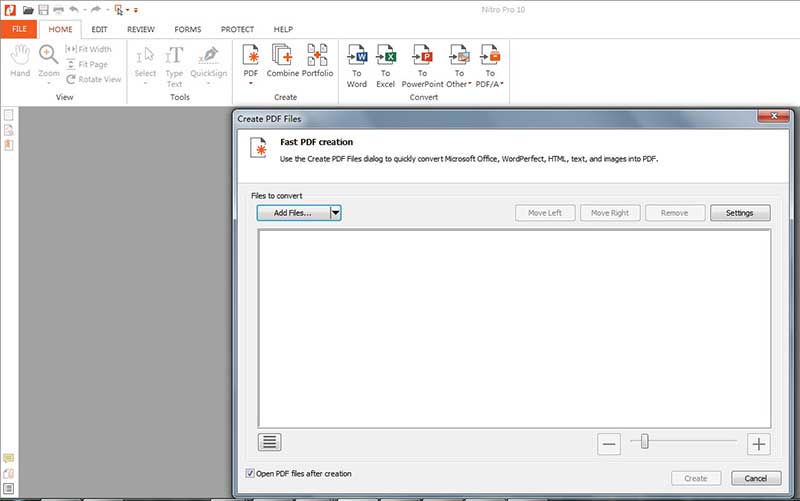This screenshot has width=800, height=501.
Task: Open the second left sidebar pane icon
Action: (x=9, y=130)
